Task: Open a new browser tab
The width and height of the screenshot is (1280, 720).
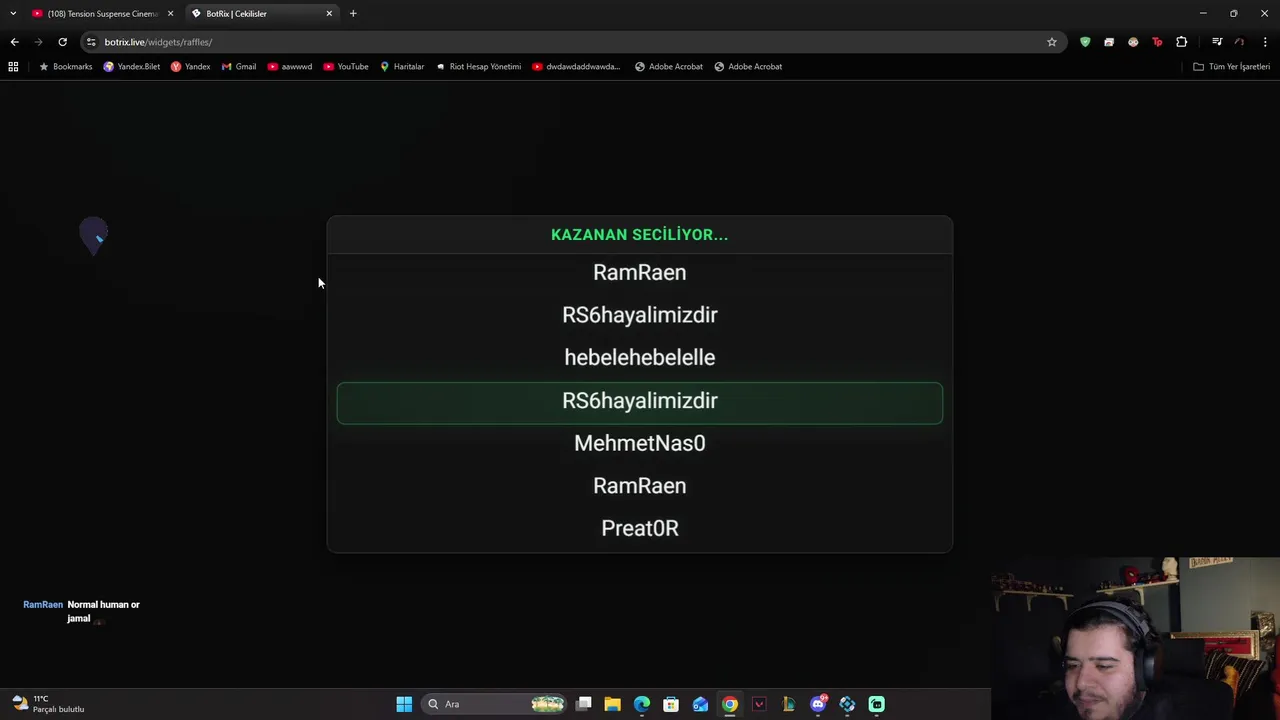Action: 353,13
